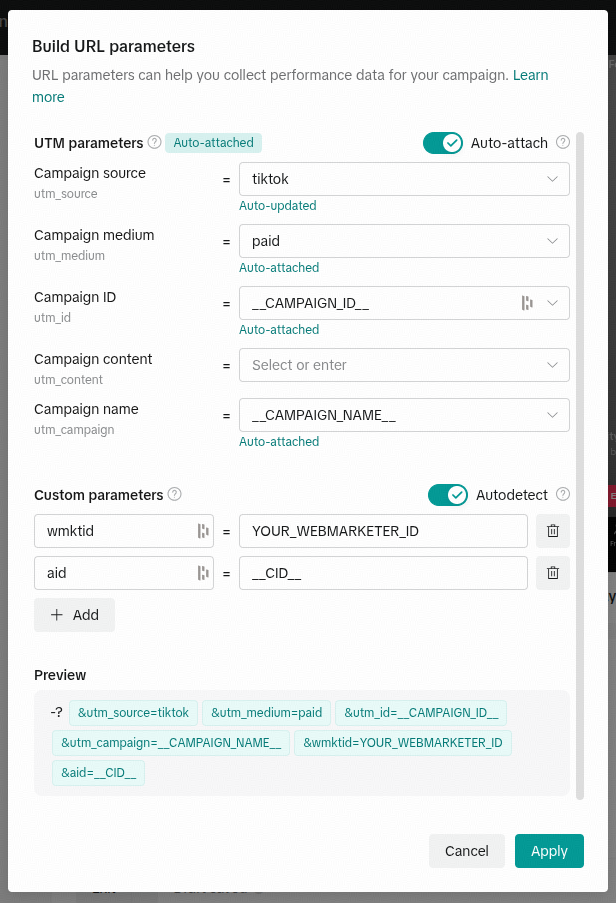Disable the Auto-attach toggle
This screenshot has width=616, height=903.
(x=443, y=143)
